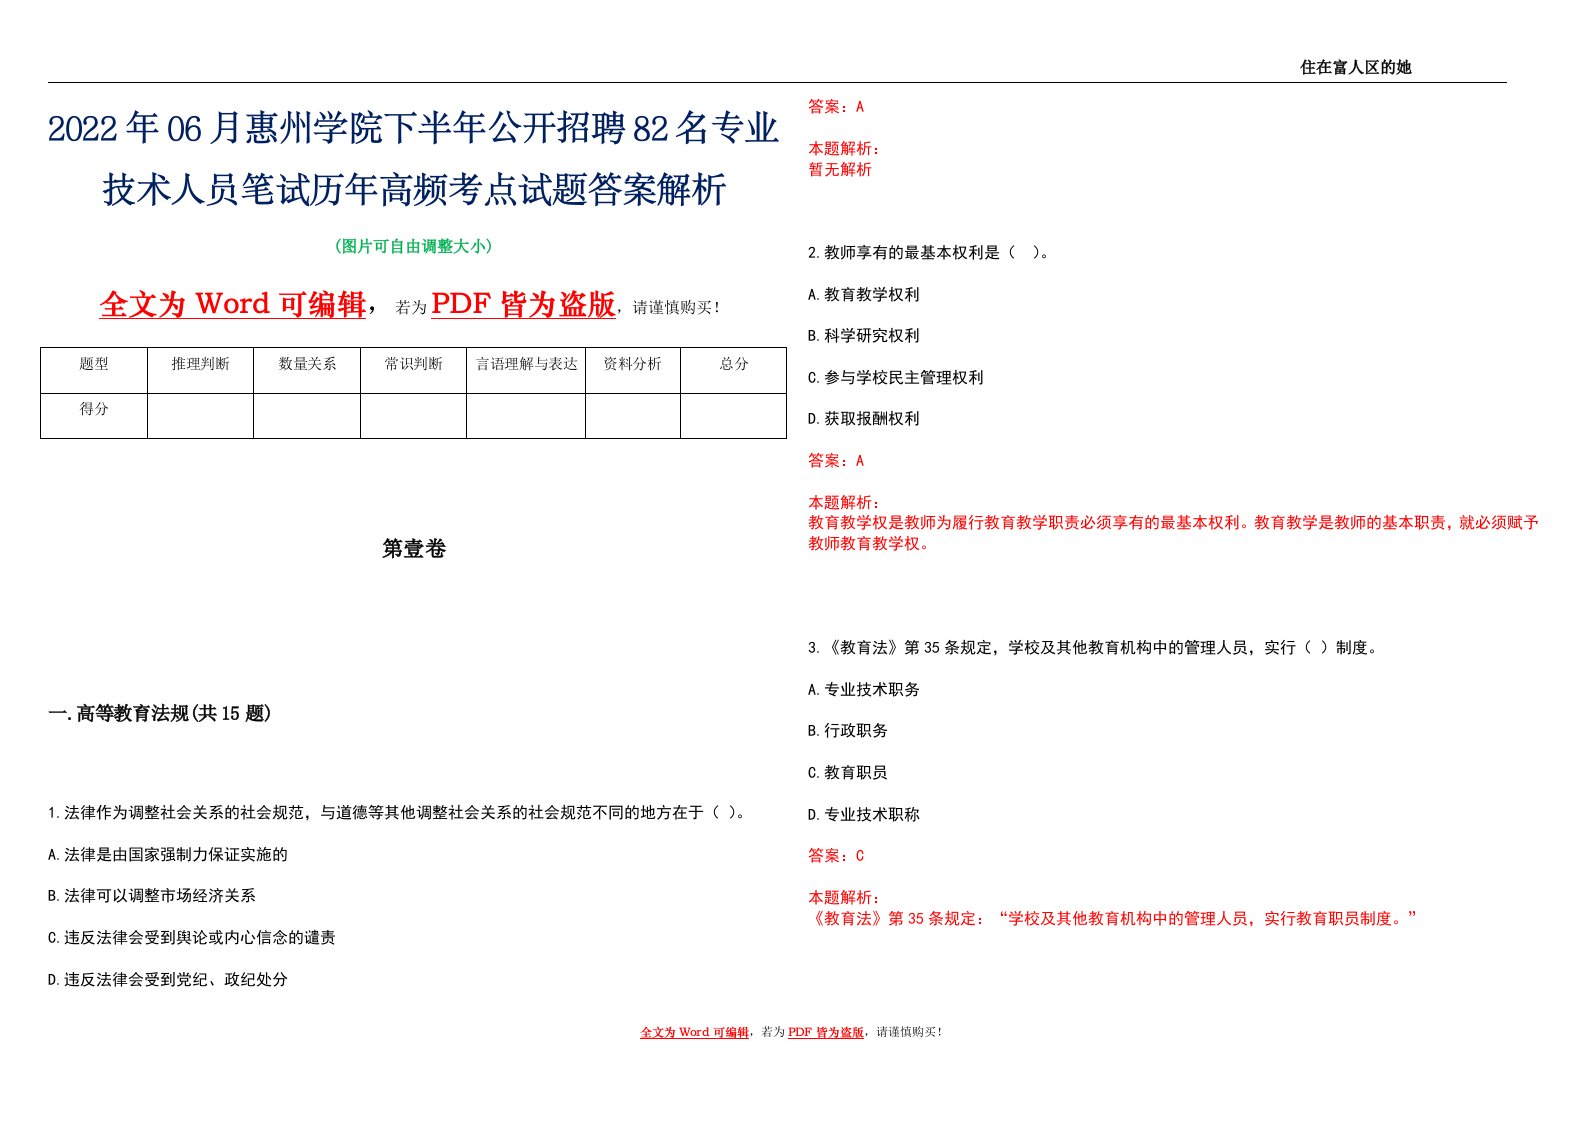Select option C.违反法律会受到舆论或内心信念的谴责
1587x1122 pixels.
(x=192, y=938)
